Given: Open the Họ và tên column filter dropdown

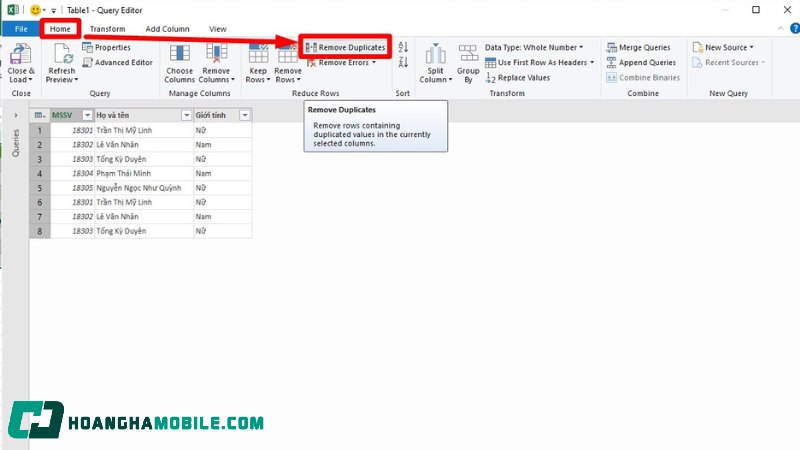Looking at the screenshot, I should 186,115.
